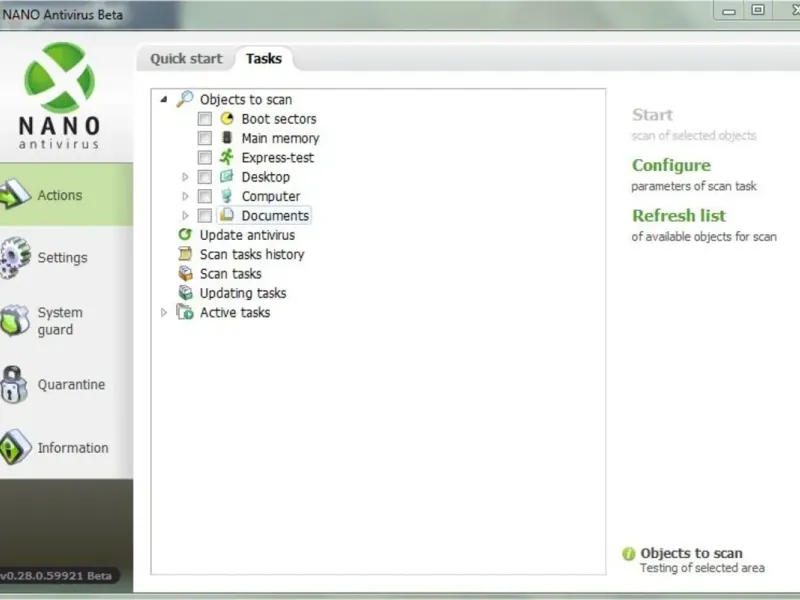Click the System guard shield icon
The width and height of the screenshot is (800, 600).
[15, 321]
